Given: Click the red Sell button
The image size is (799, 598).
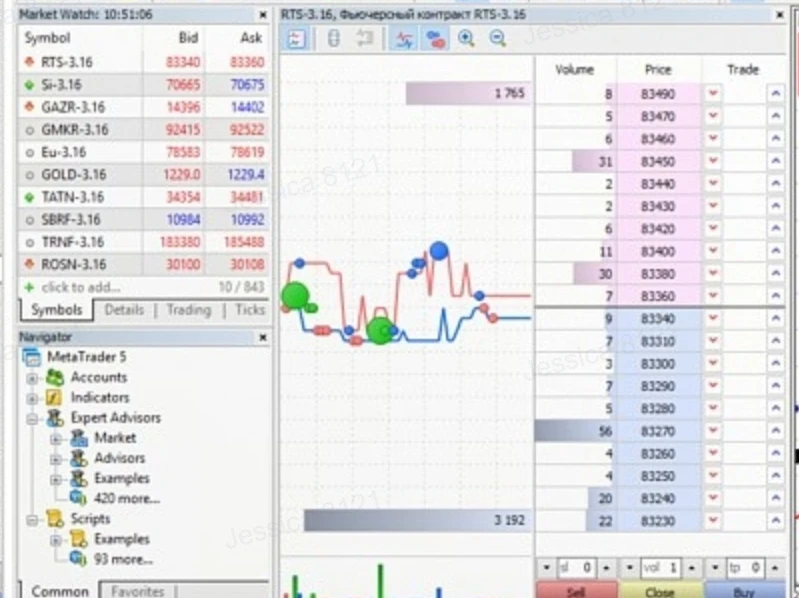Looking at the screenshot, I should point(576,590).
